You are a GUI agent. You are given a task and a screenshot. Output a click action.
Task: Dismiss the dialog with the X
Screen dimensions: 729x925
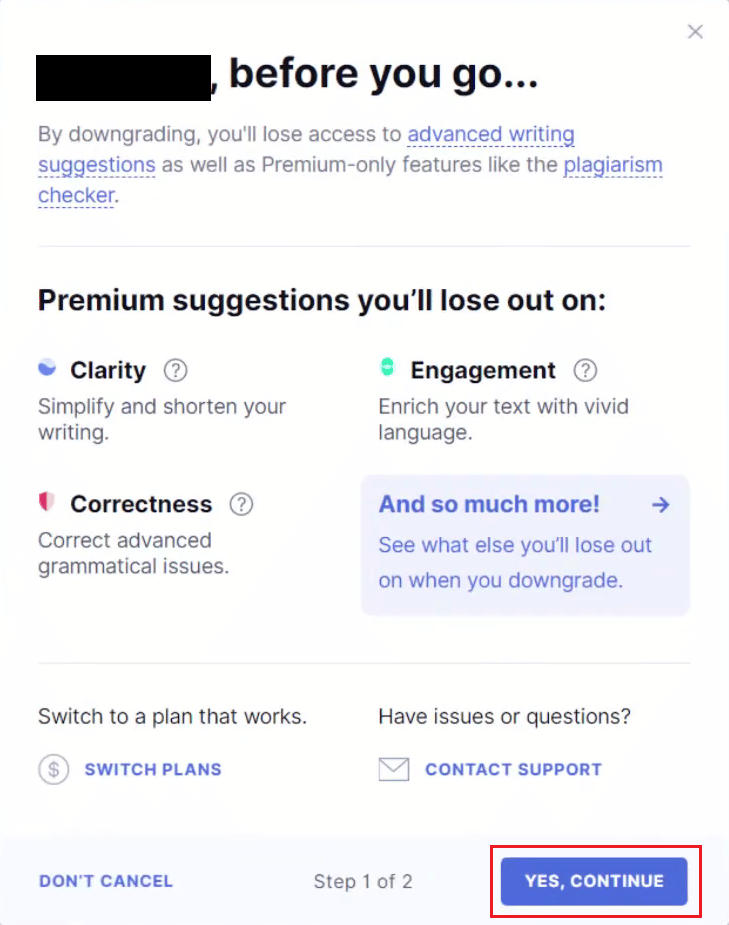(695, 31)
